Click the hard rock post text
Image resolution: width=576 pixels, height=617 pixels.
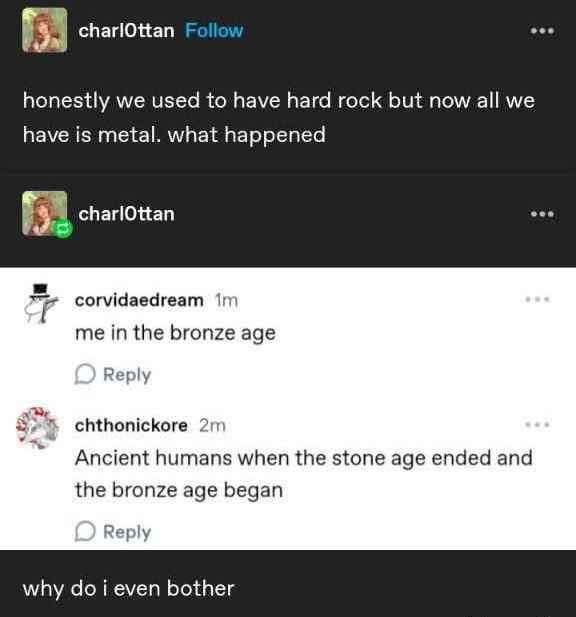(x=279, y=117)
